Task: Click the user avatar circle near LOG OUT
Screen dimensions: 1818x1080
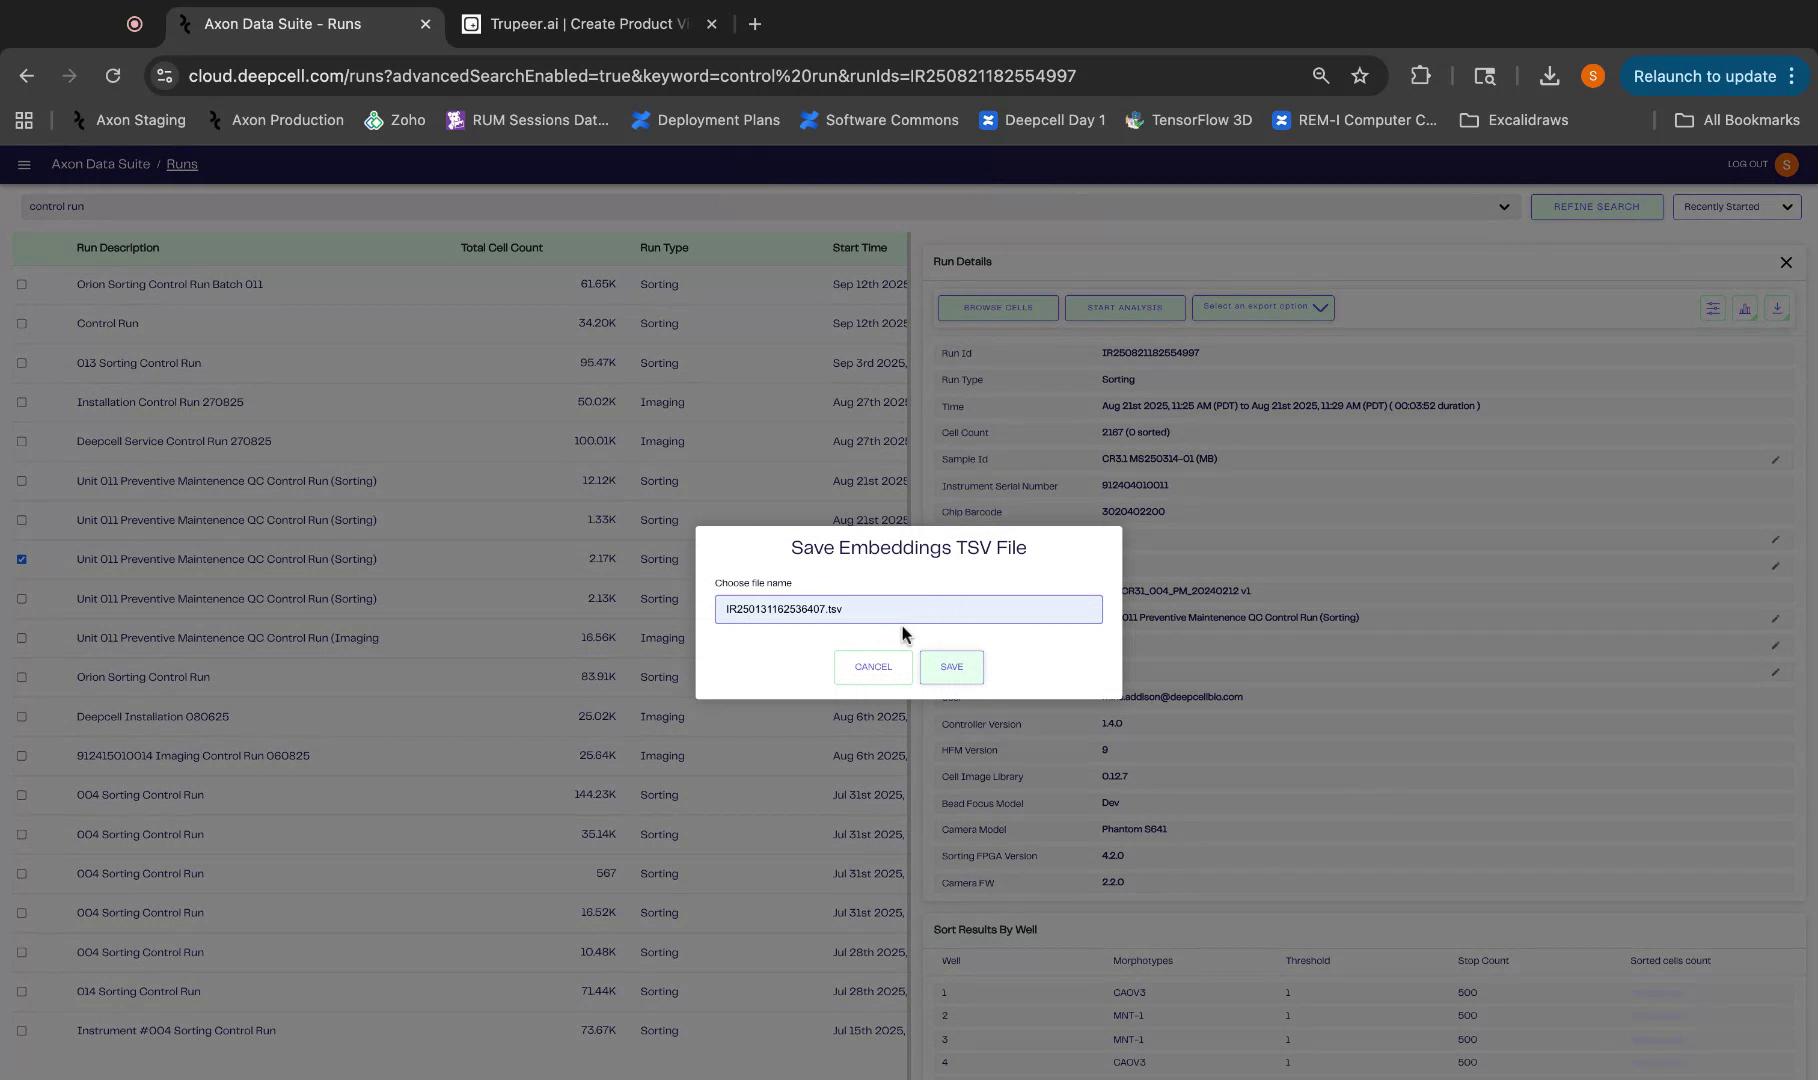Action: pos(1786,164)
